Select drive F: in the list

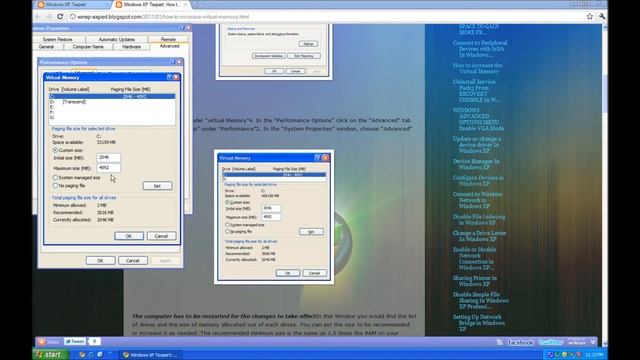coord(112,112)
